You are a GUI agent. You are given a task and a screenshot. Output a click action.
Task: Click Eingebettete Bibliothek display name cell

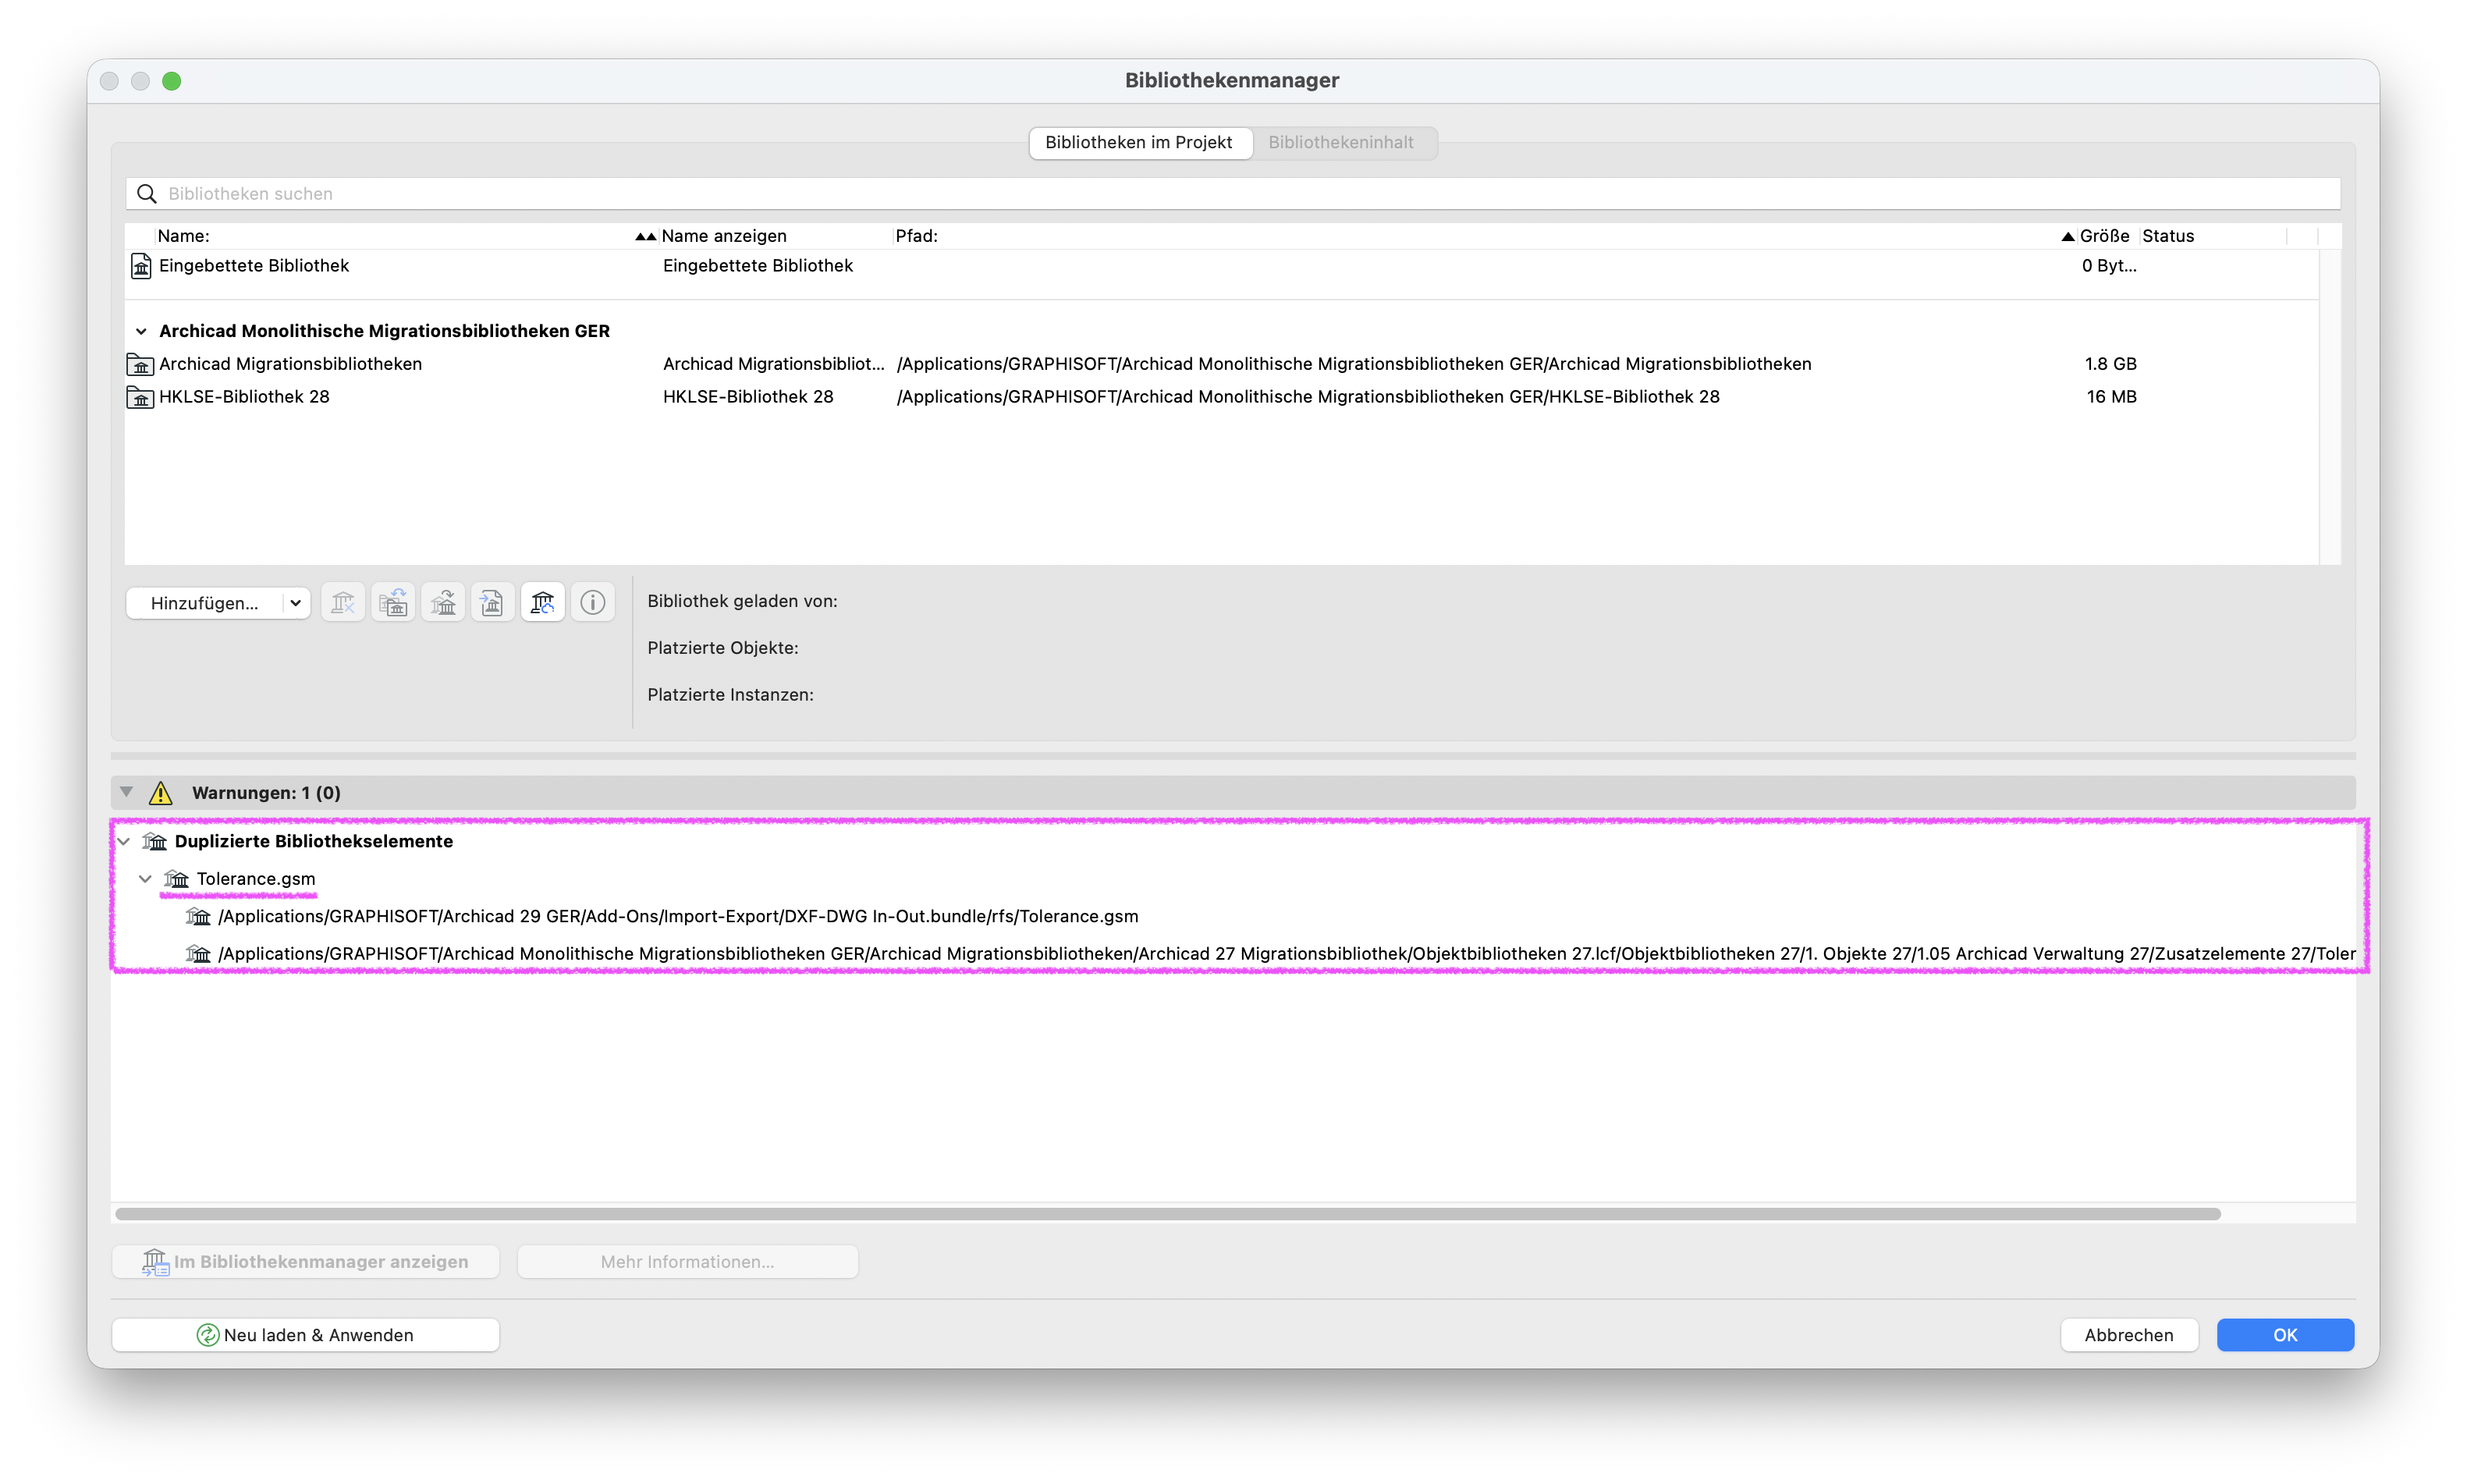(758, 266)
